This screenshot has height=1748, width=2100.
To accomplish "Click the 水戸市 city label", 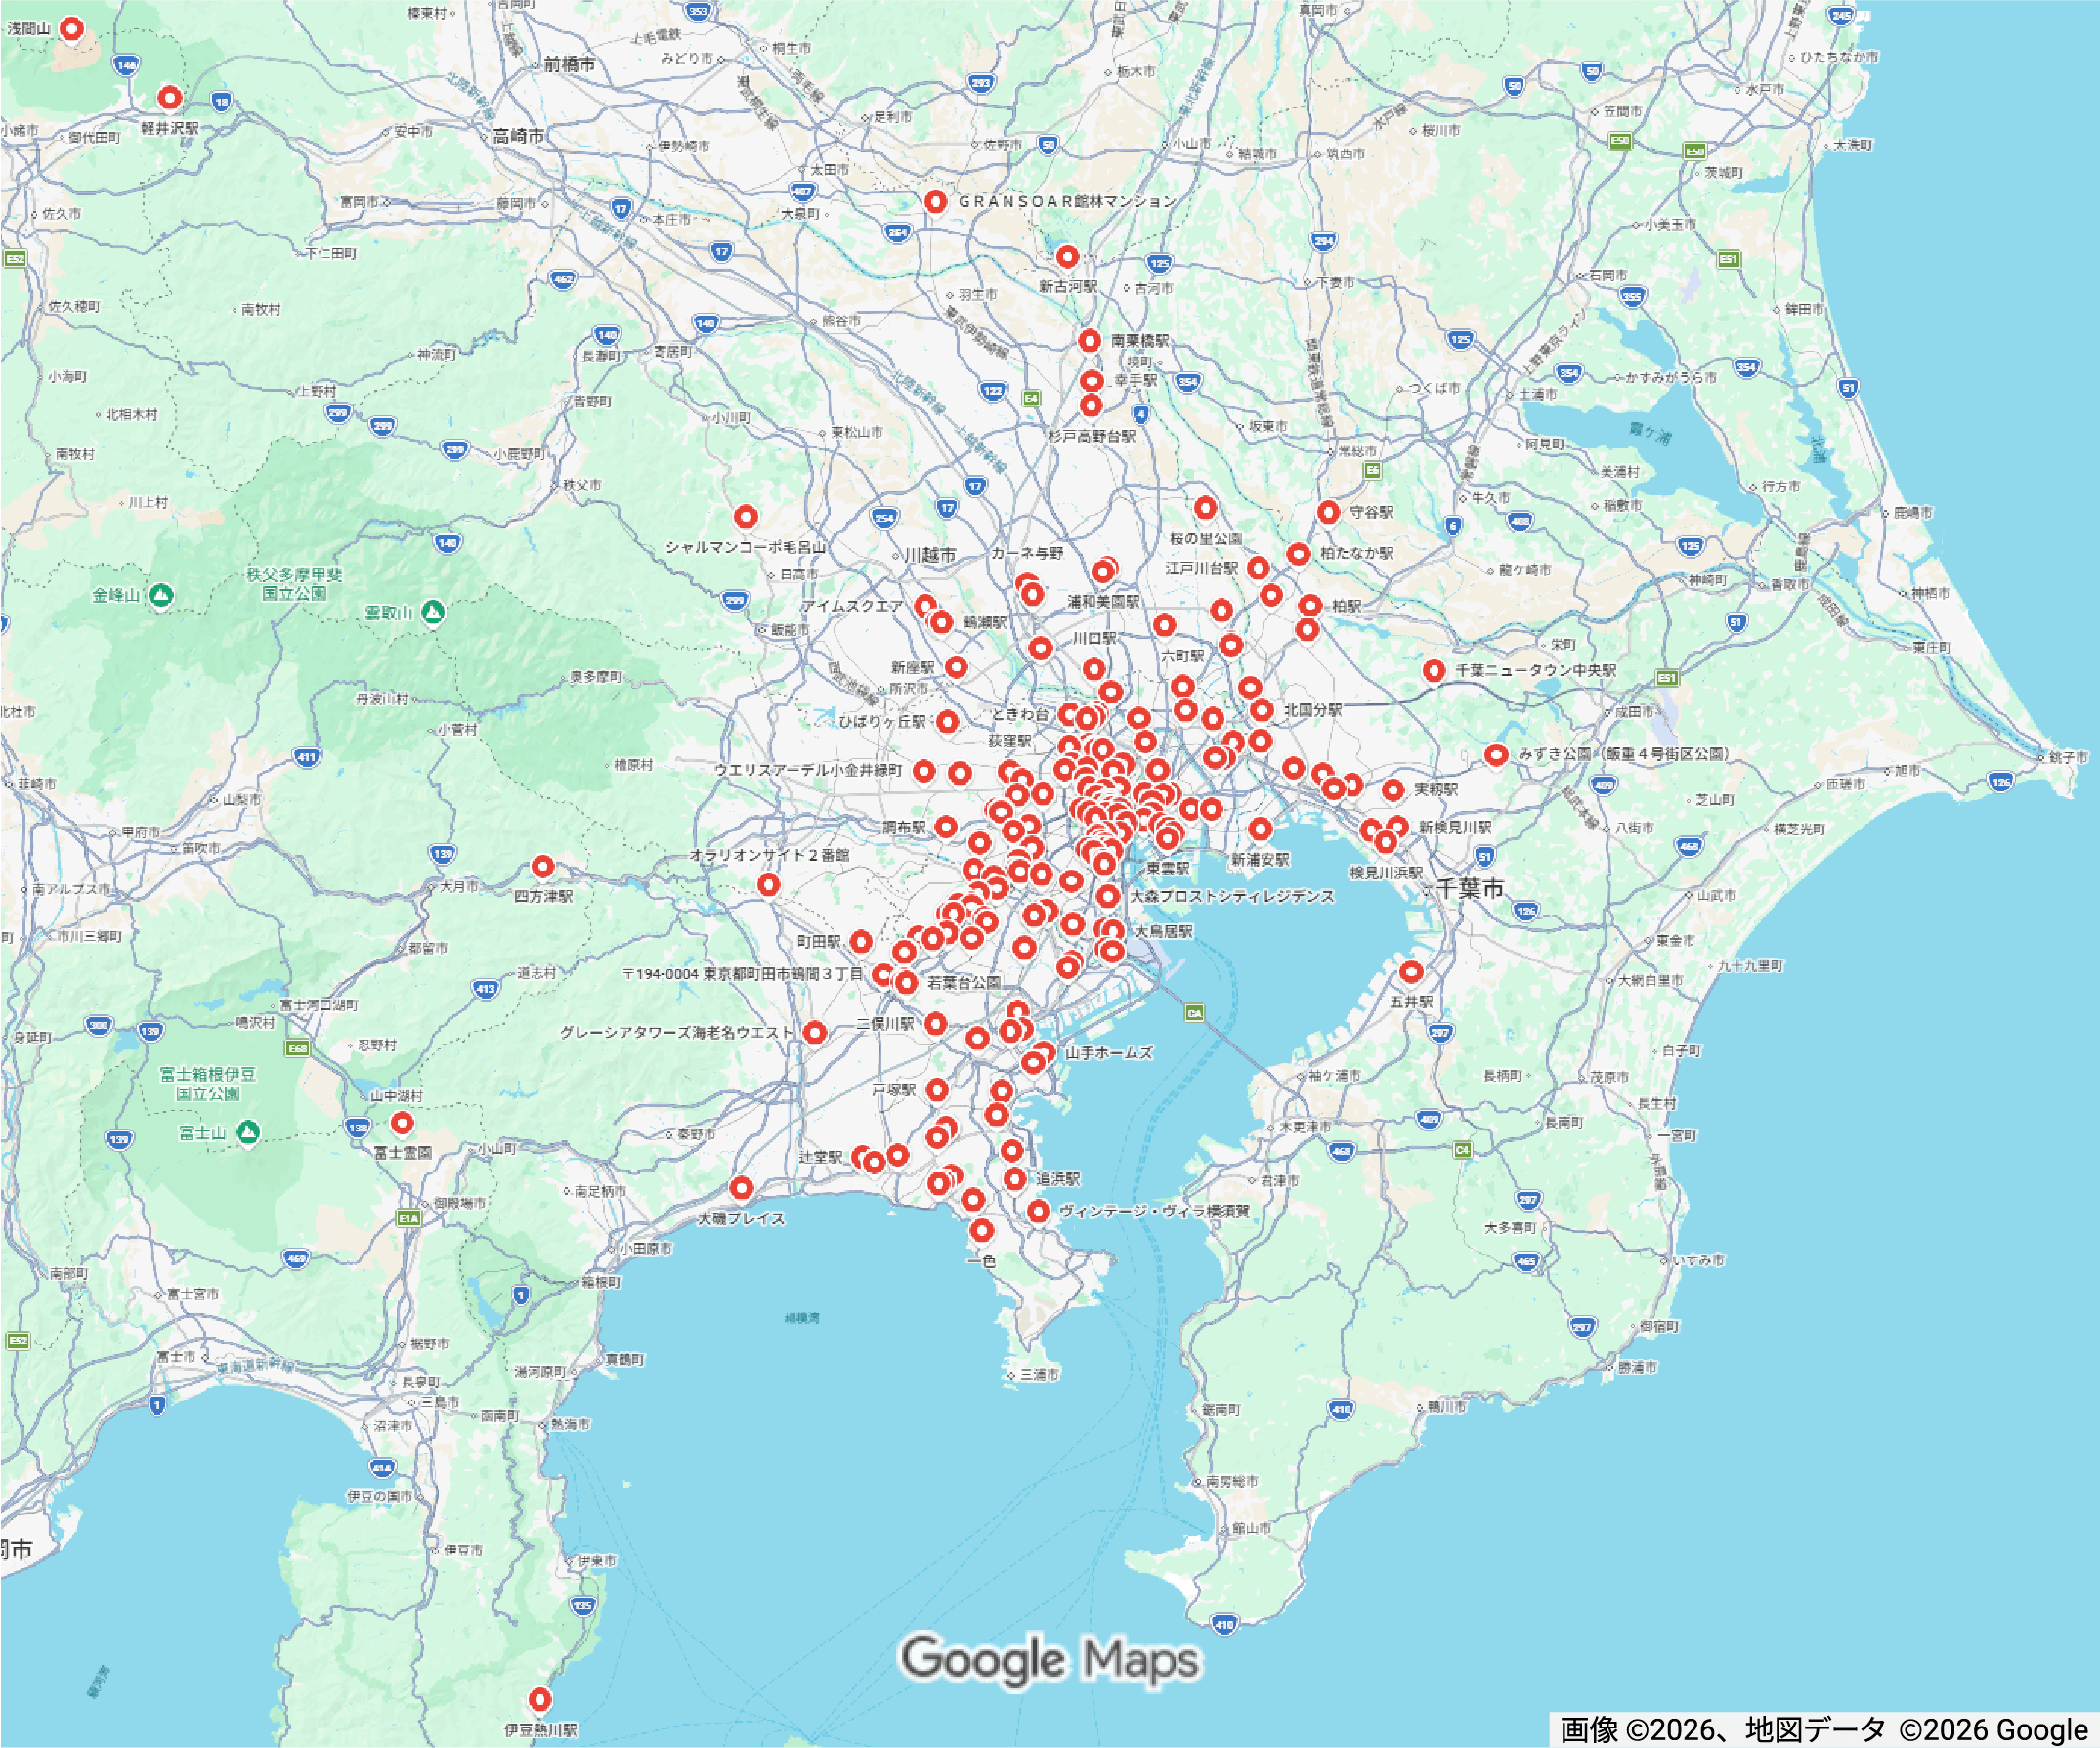I will click(1766, 89).
